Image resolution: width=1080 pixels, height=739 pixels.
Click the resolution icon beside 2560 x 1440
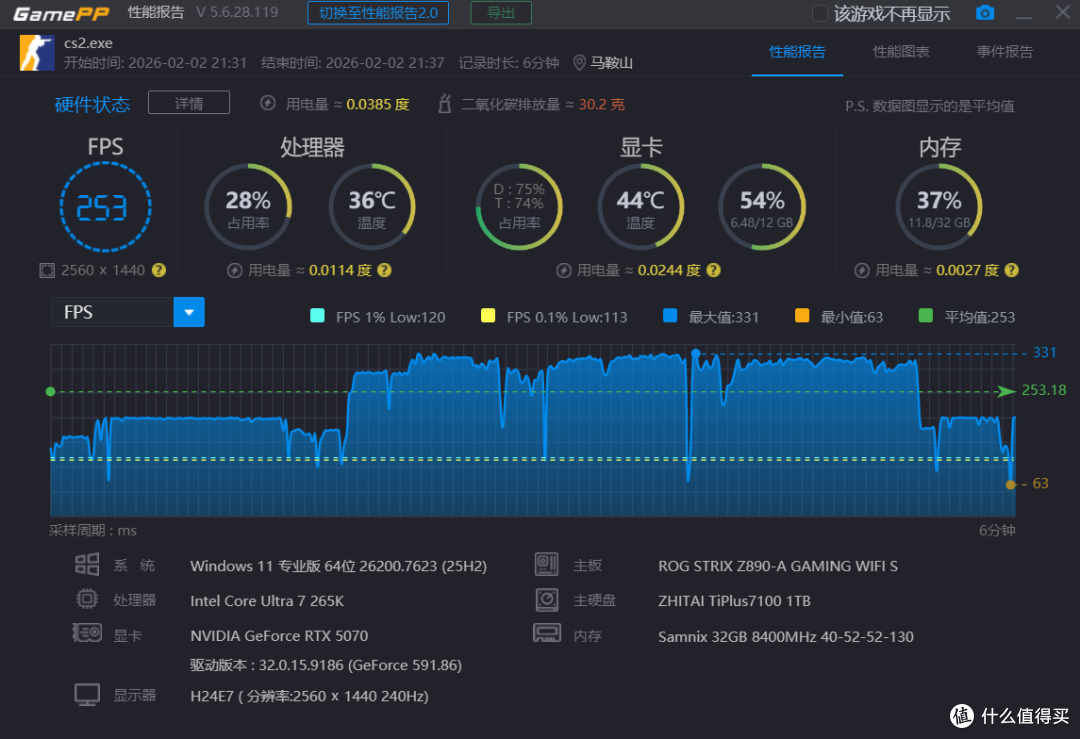[x=47, y=270]
